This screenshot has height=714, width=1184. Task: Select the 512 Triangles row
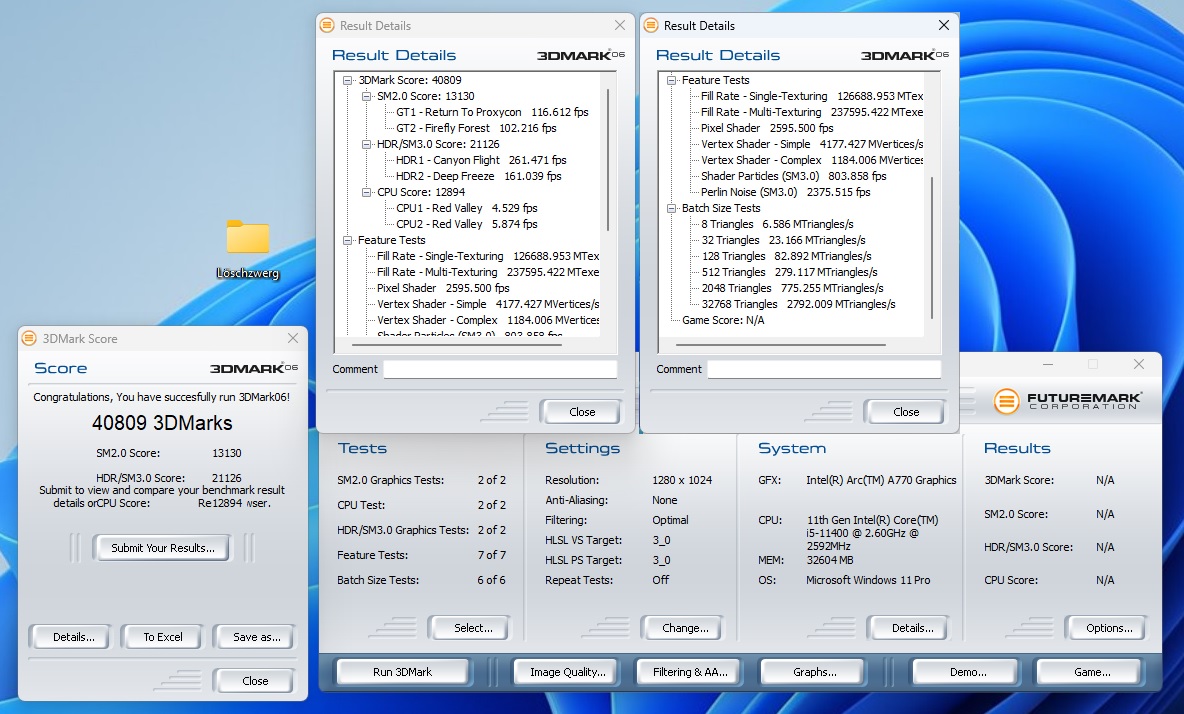[x=789, y=272]
